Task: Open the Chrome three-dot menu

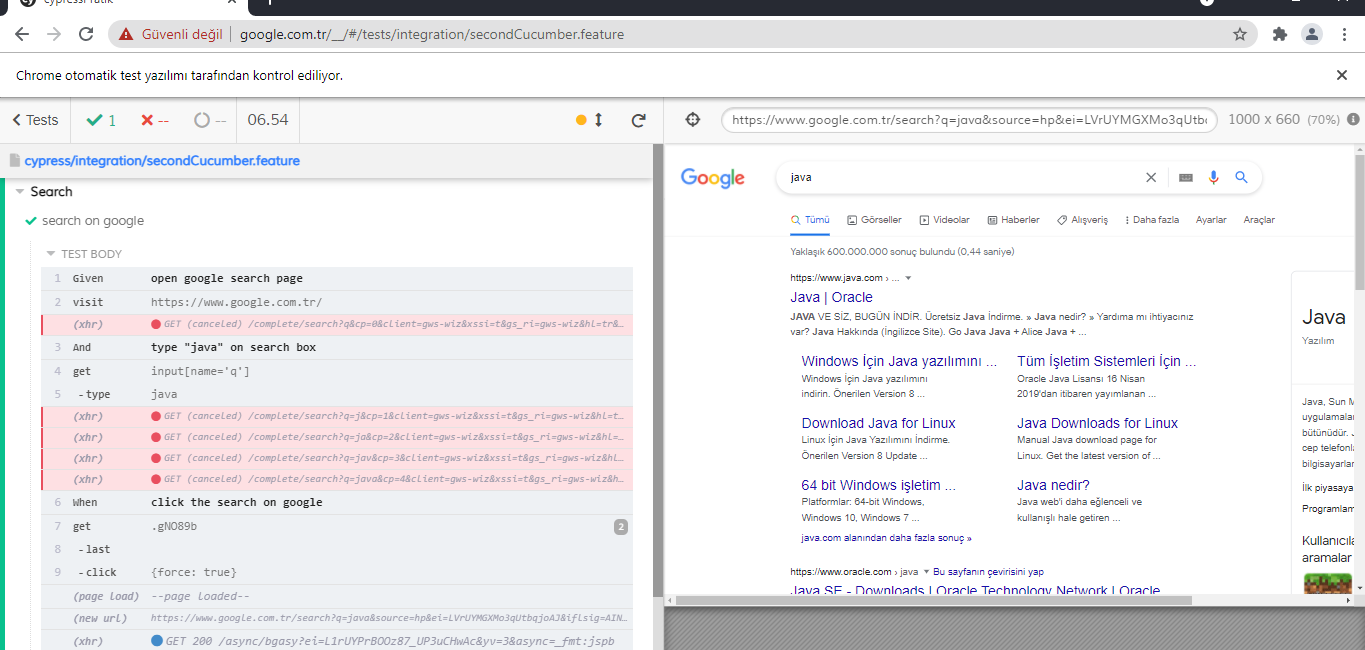Action: (1342, 34)
